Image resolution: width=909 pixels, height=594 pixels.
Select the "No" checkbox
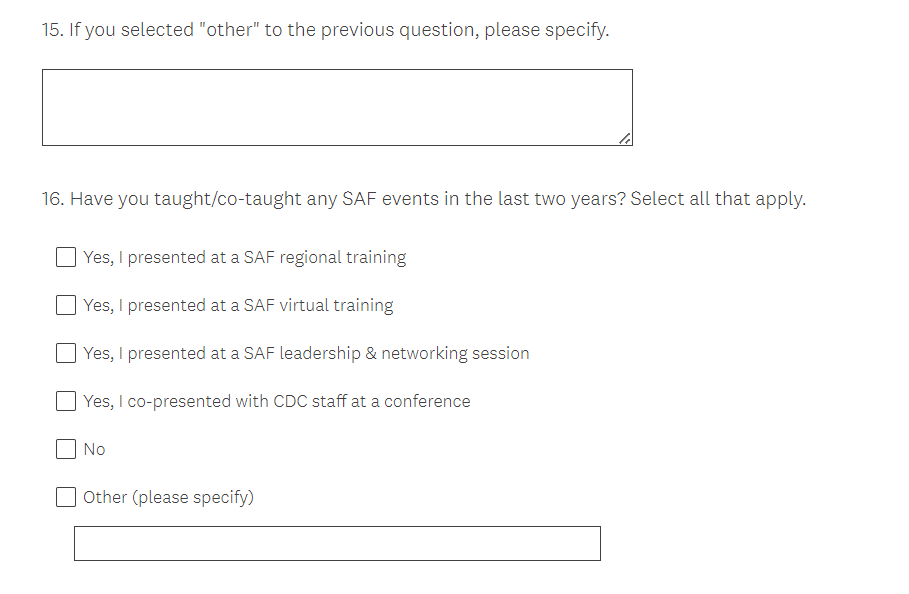pos(66,449)
